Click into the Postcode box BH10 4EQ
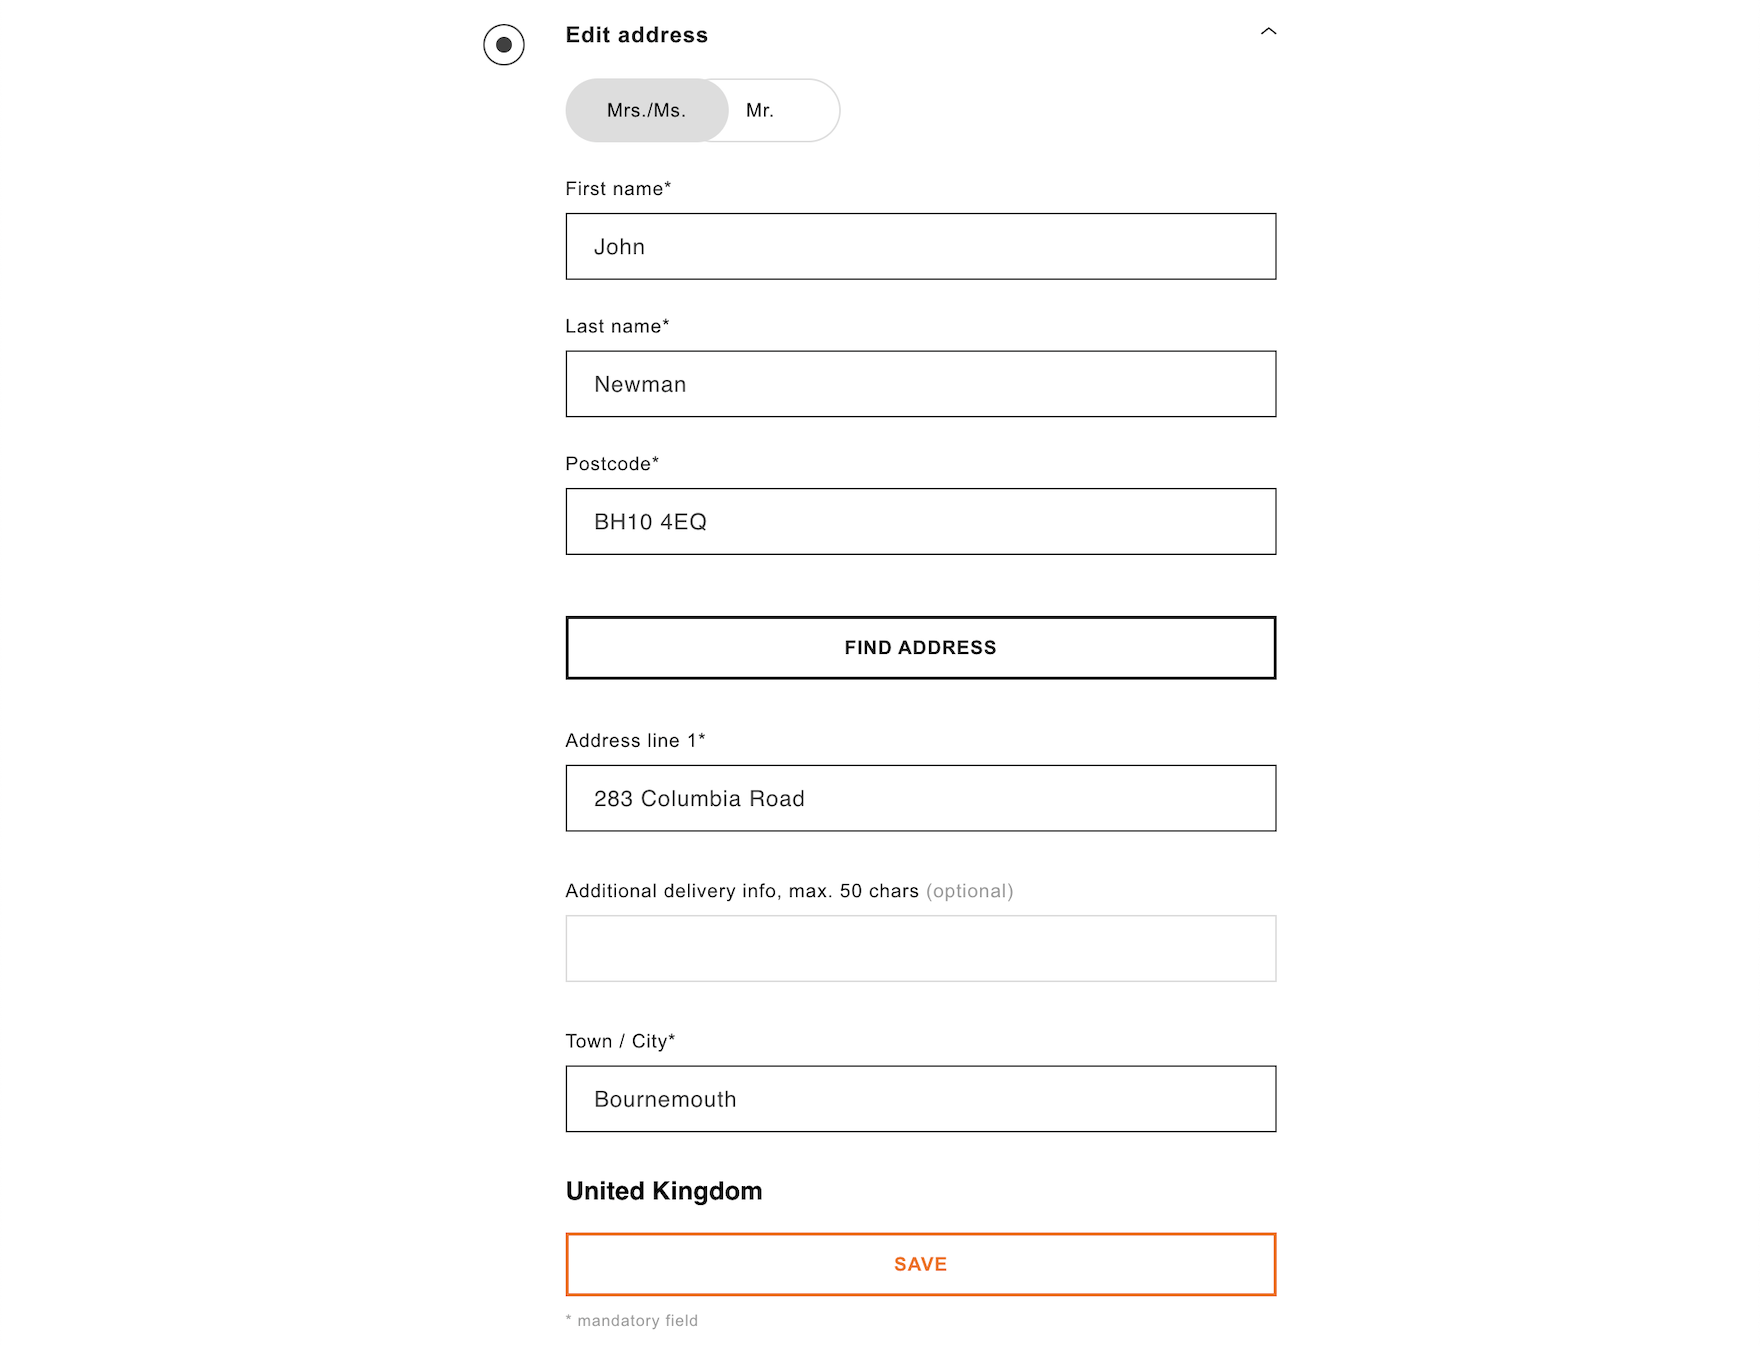1760x1346 pixels. point(920,522)
